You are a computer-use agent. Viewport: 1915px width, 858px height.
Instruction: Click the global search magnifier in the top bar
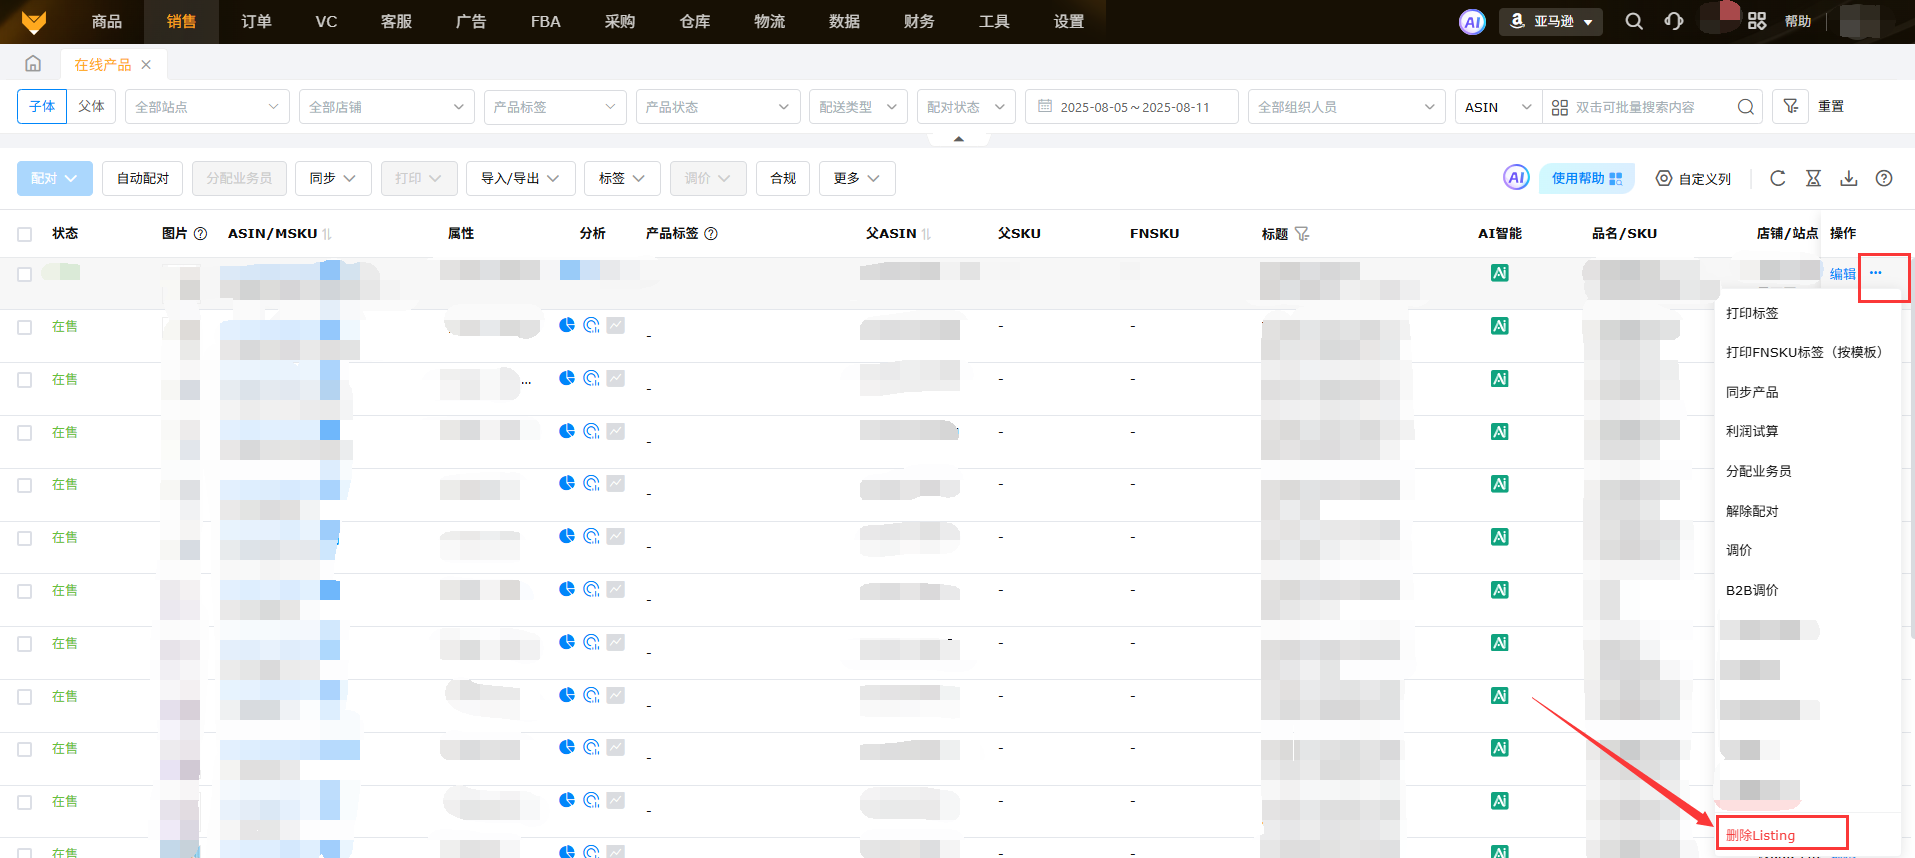(1634, 21)
